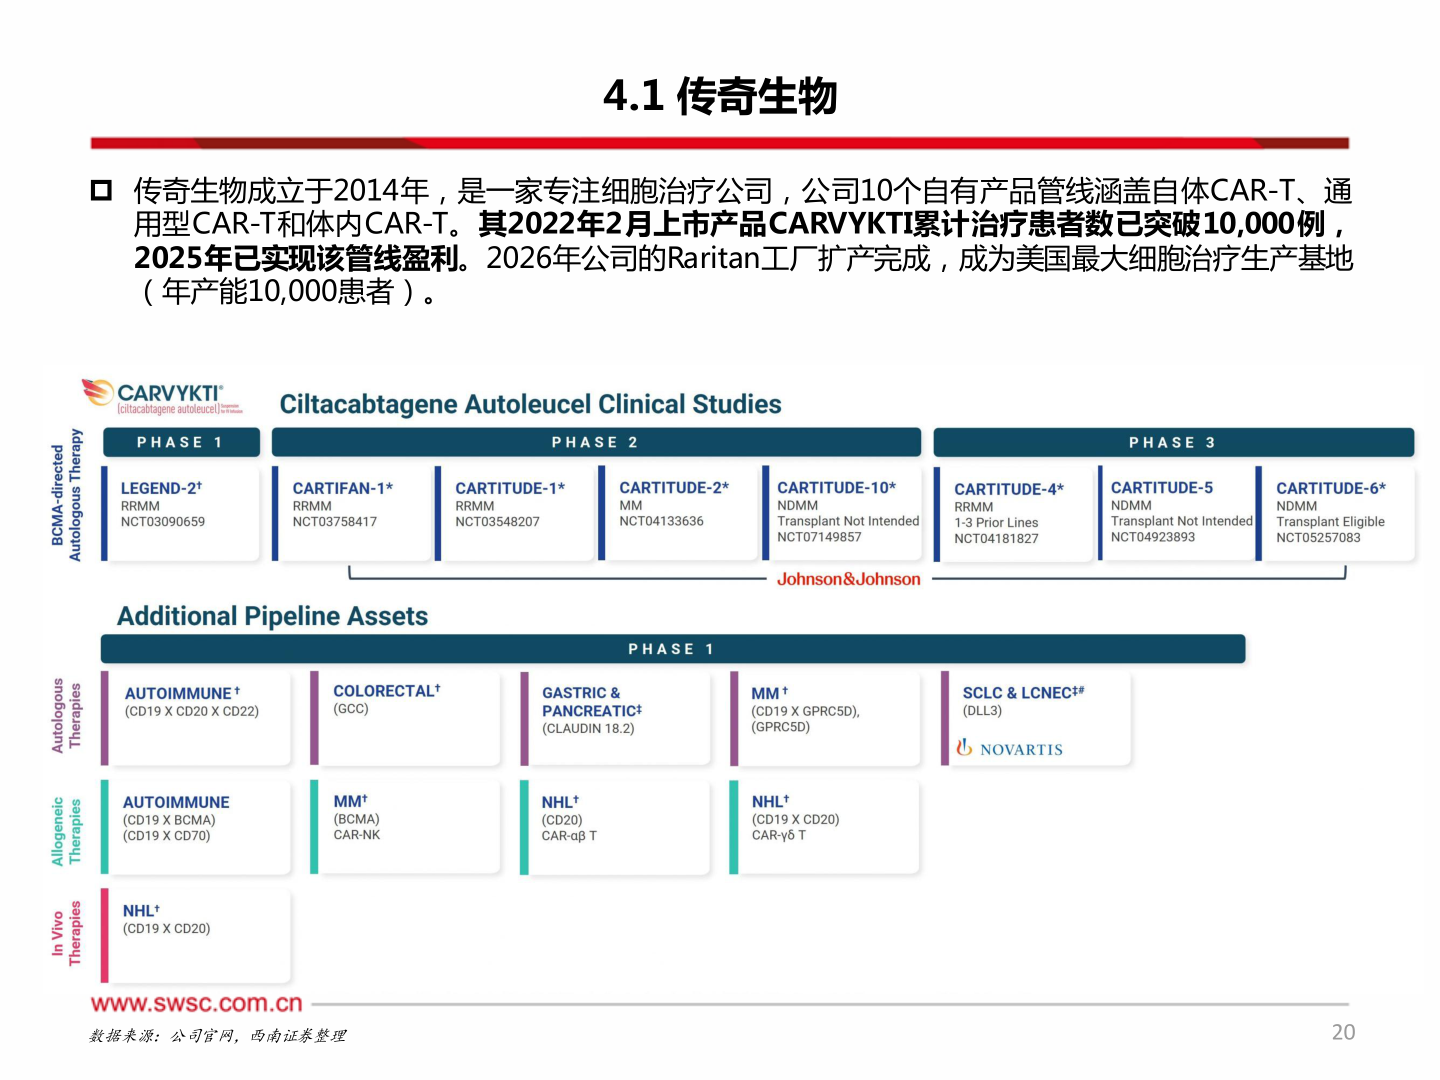This screenshot has height=1080, width=1440.
Task: Click the allogeneic AUTOIMMUNE (CD19 X BCMA) card title
Action: click(x=176, y=802)
